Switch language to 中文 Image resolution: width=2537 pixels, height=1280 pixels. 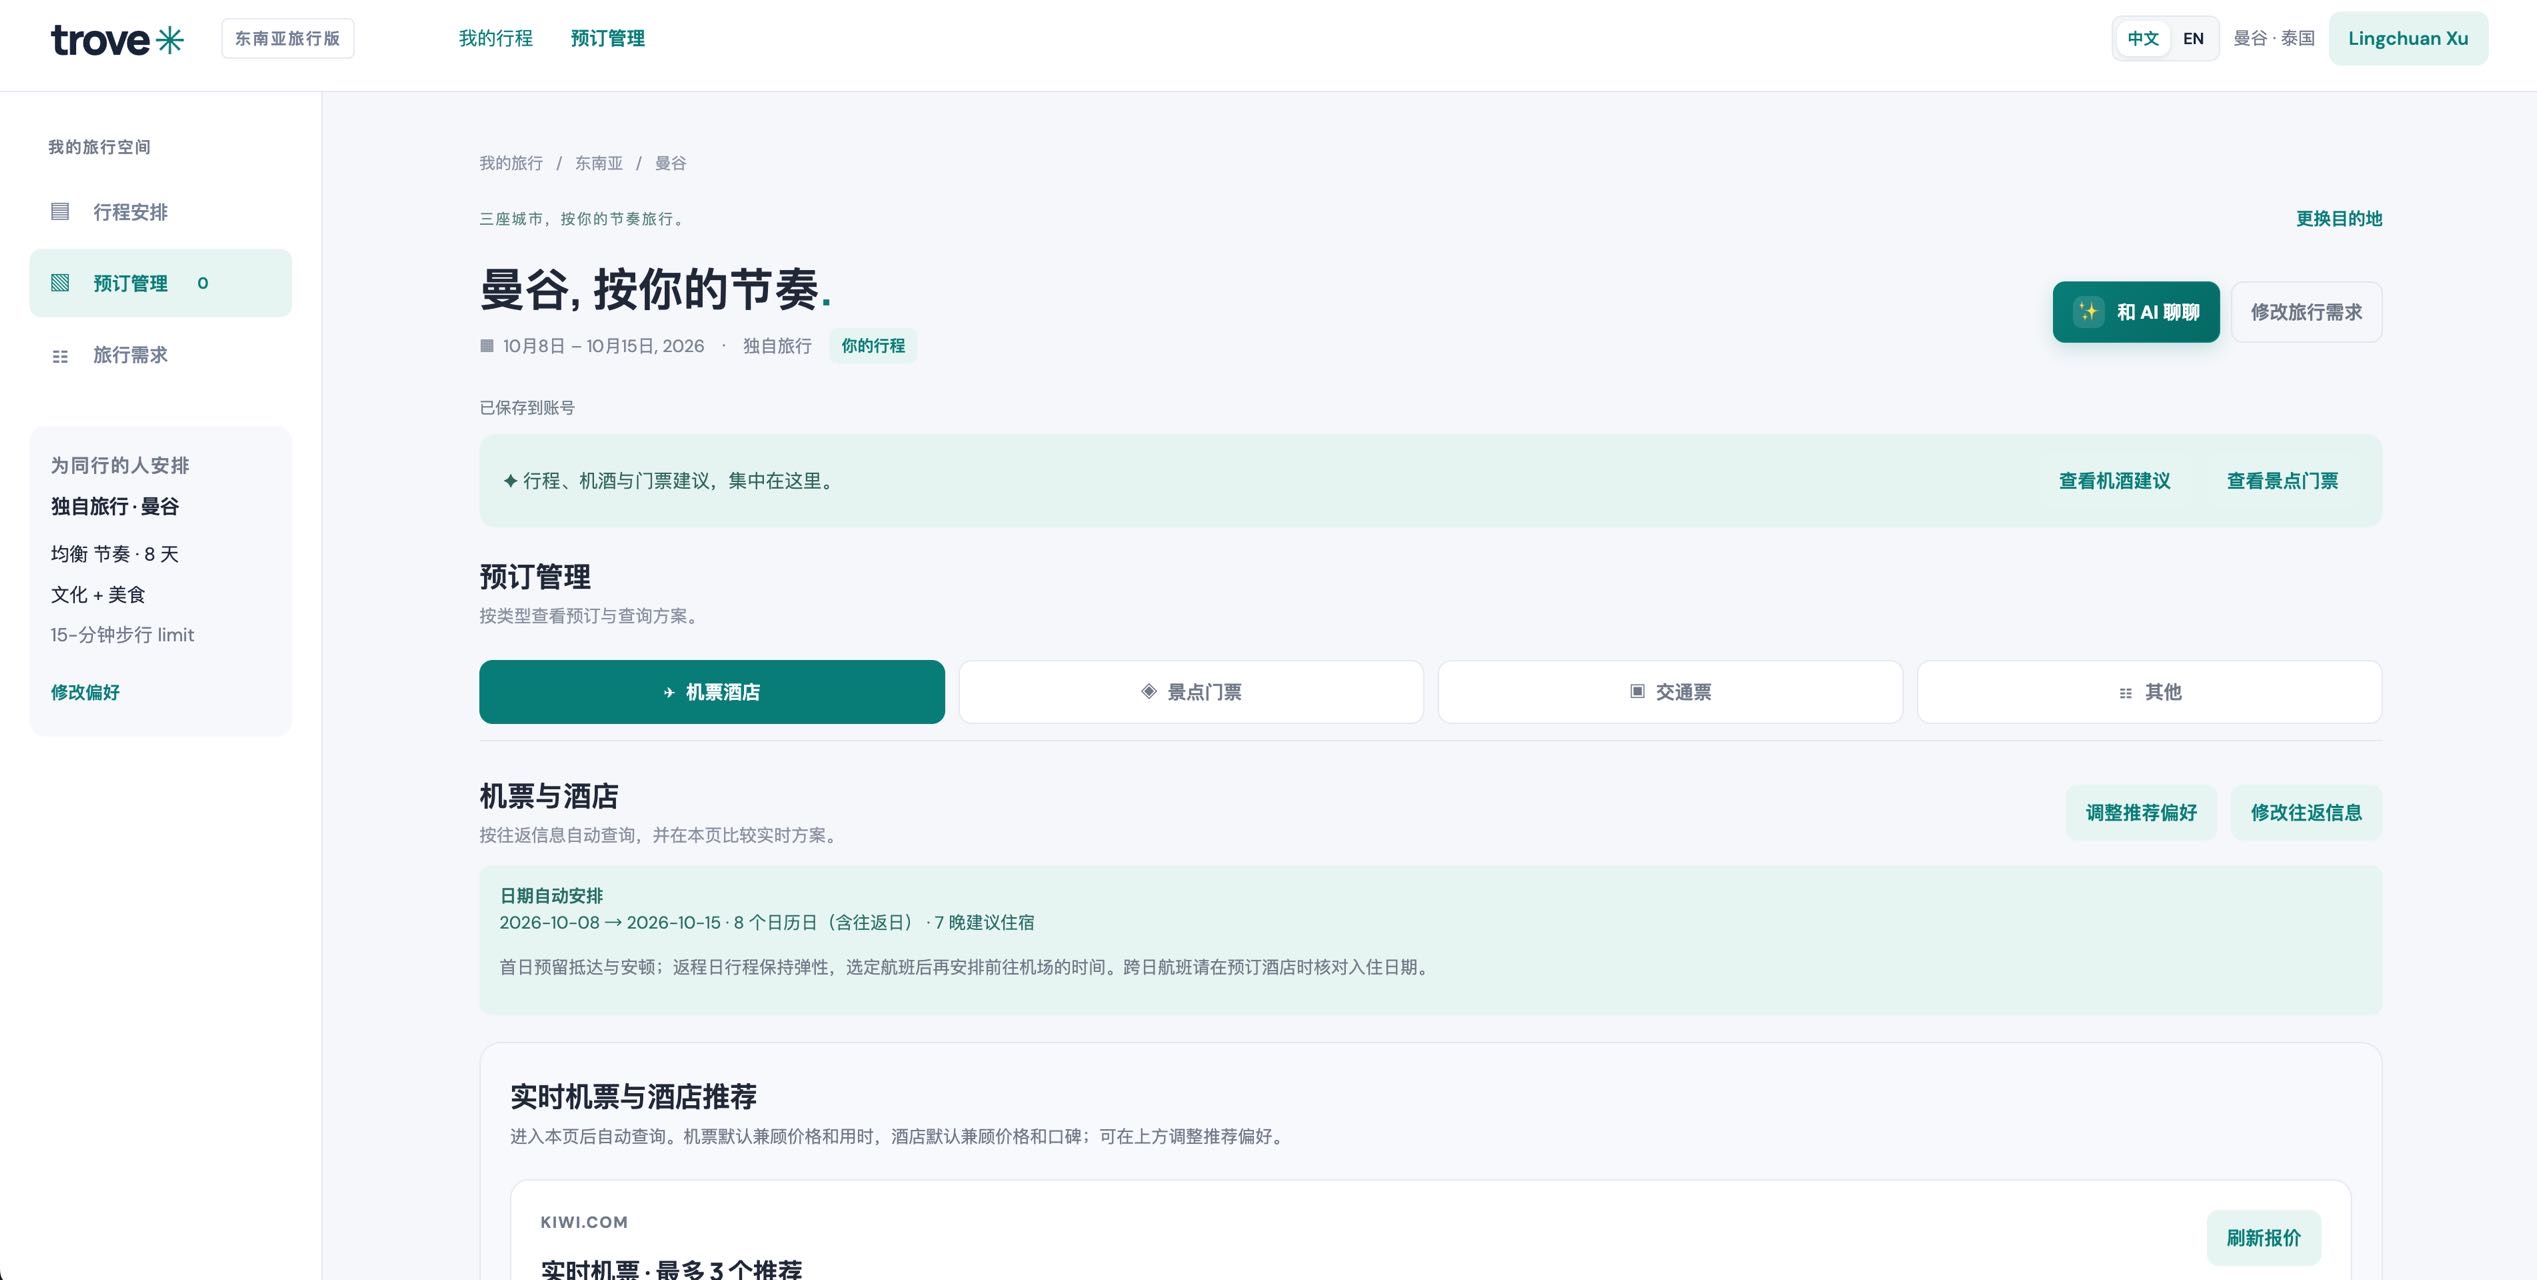click(2142, 39)
